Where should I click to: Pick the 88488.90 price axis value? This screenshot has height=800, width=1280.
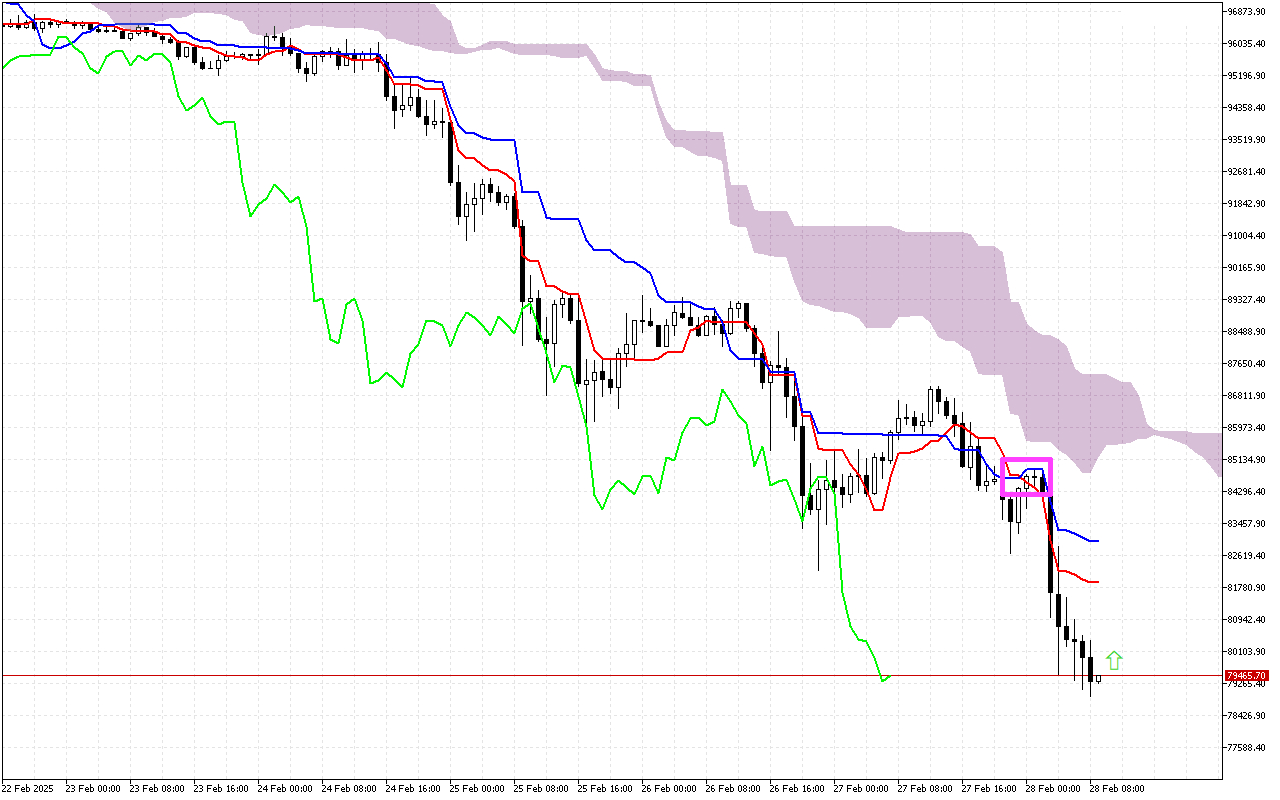point(1248,332)
